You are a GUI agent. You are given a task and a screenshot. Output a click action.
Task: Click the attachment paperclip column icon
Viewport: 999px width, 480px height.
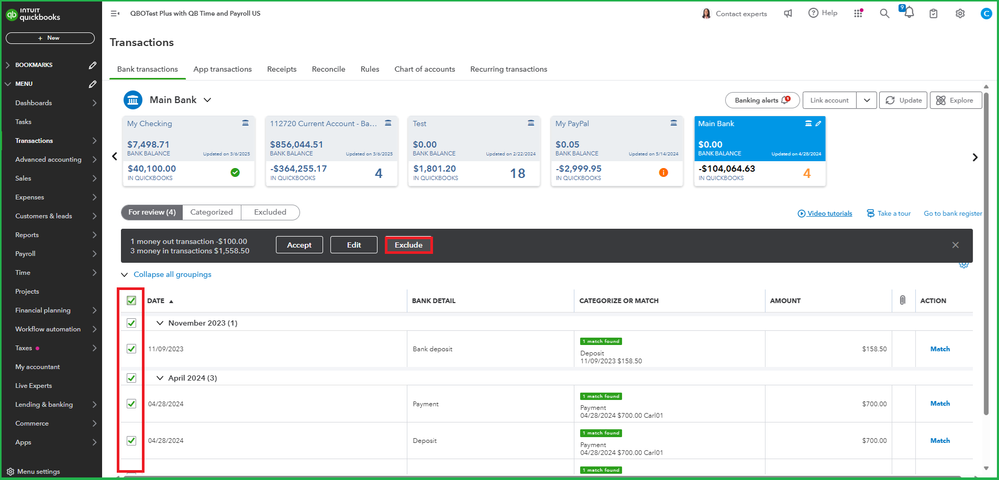point(902,301)
